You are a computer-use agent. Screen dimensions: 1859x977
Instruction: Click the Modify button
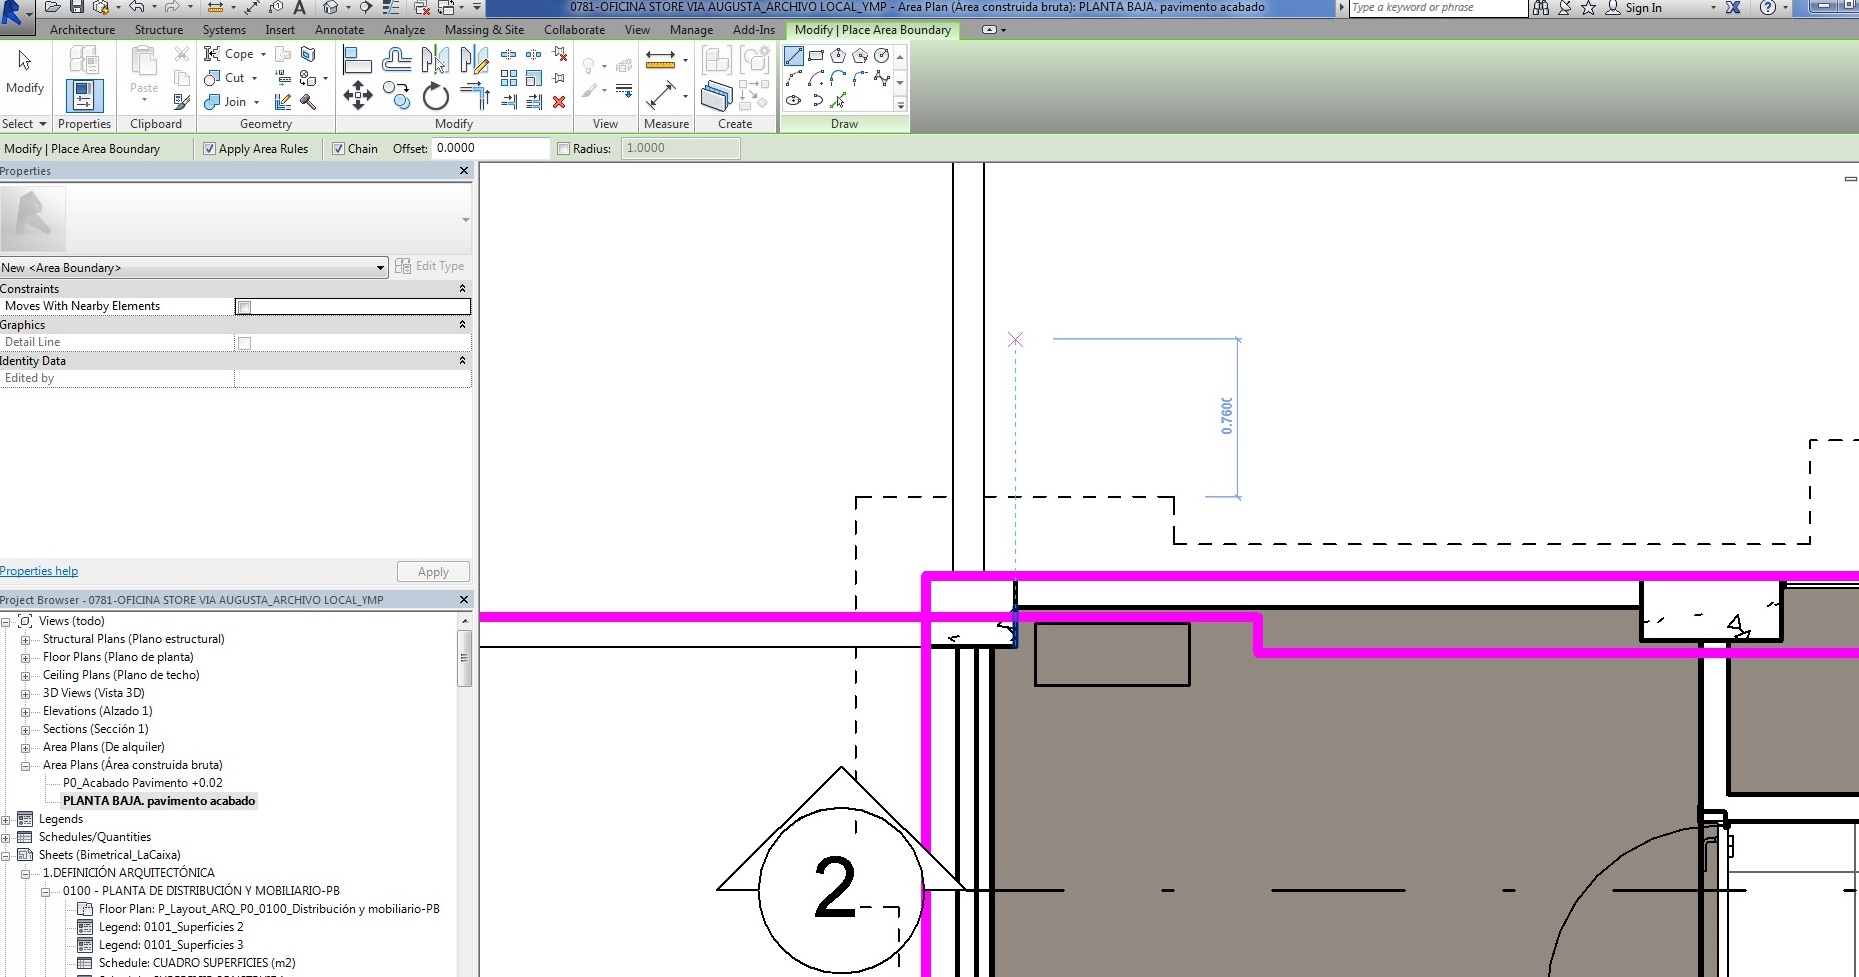click(25, 72)
